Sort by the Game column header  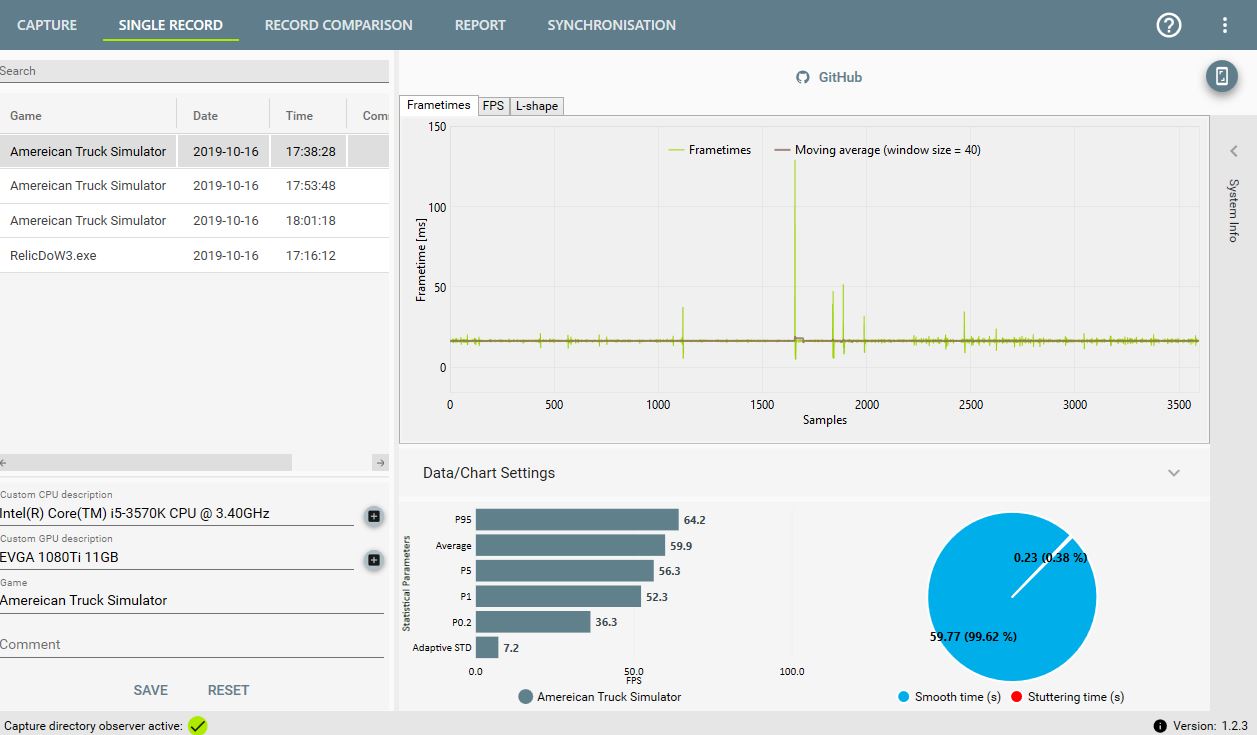(x=88, y=116)
